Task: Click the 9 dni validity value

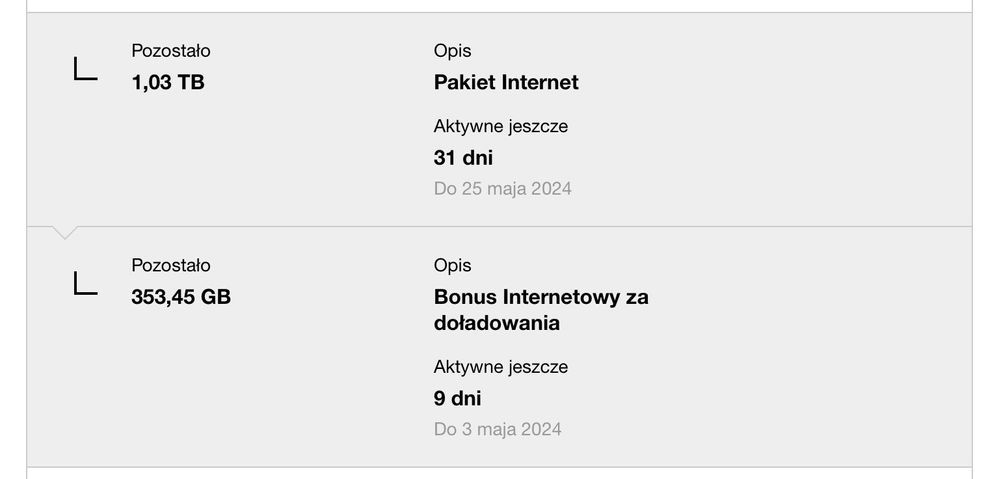Action: 457,399
